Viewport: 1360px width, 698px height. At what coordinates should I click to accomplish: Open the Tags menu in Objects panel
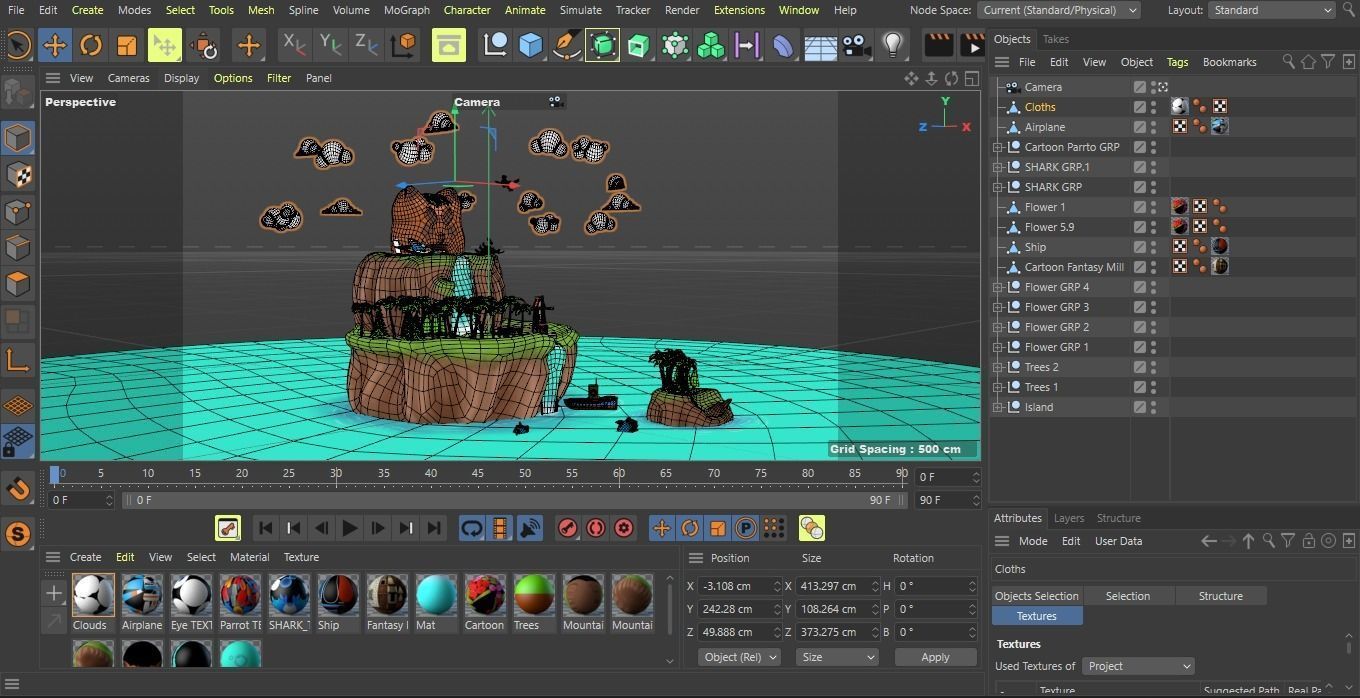[x=1177, y=62]
